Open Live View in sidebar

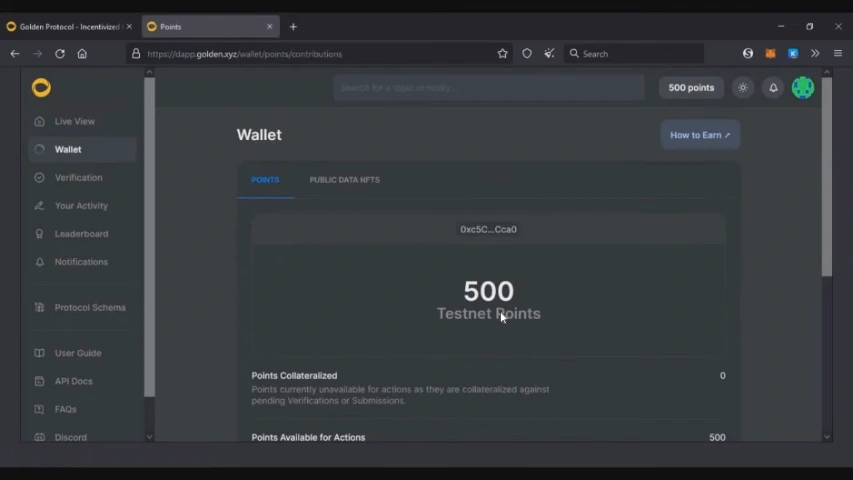pyautogui.click(x=74, y=122)
